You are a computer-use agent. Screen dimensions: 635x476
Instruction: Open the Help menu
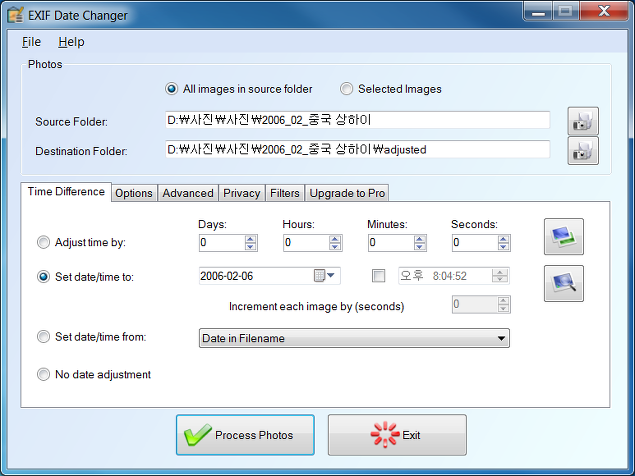(71, 42)
